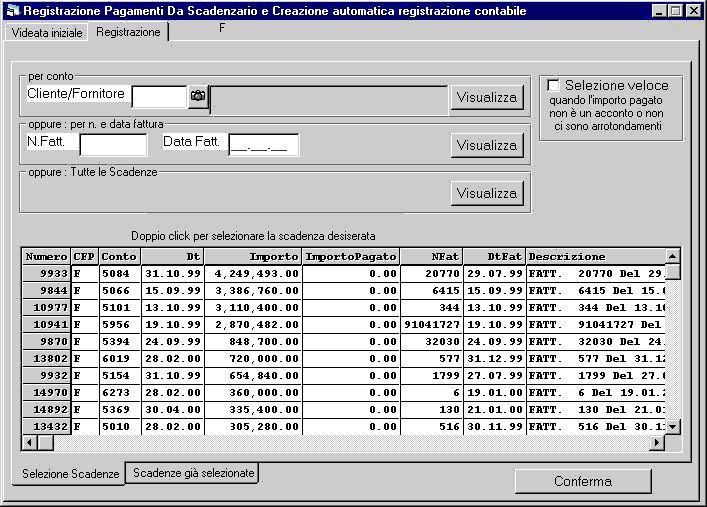Viewport: 707px width, 507px height.
Task: Click the DtFat cell 30.11.99
Action: tap(495, 426)
